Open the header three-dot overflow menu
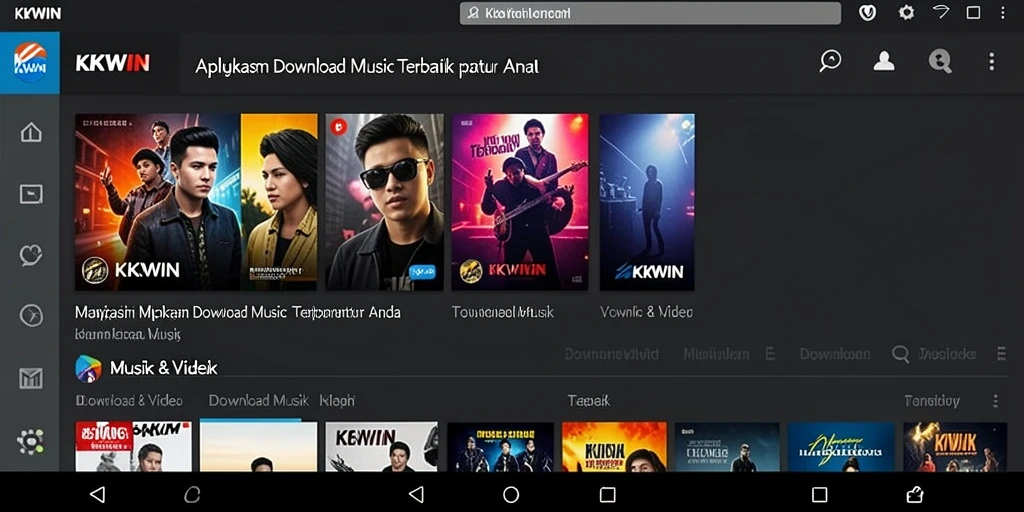The image size is (1024, 512). (x=991, y=62)
